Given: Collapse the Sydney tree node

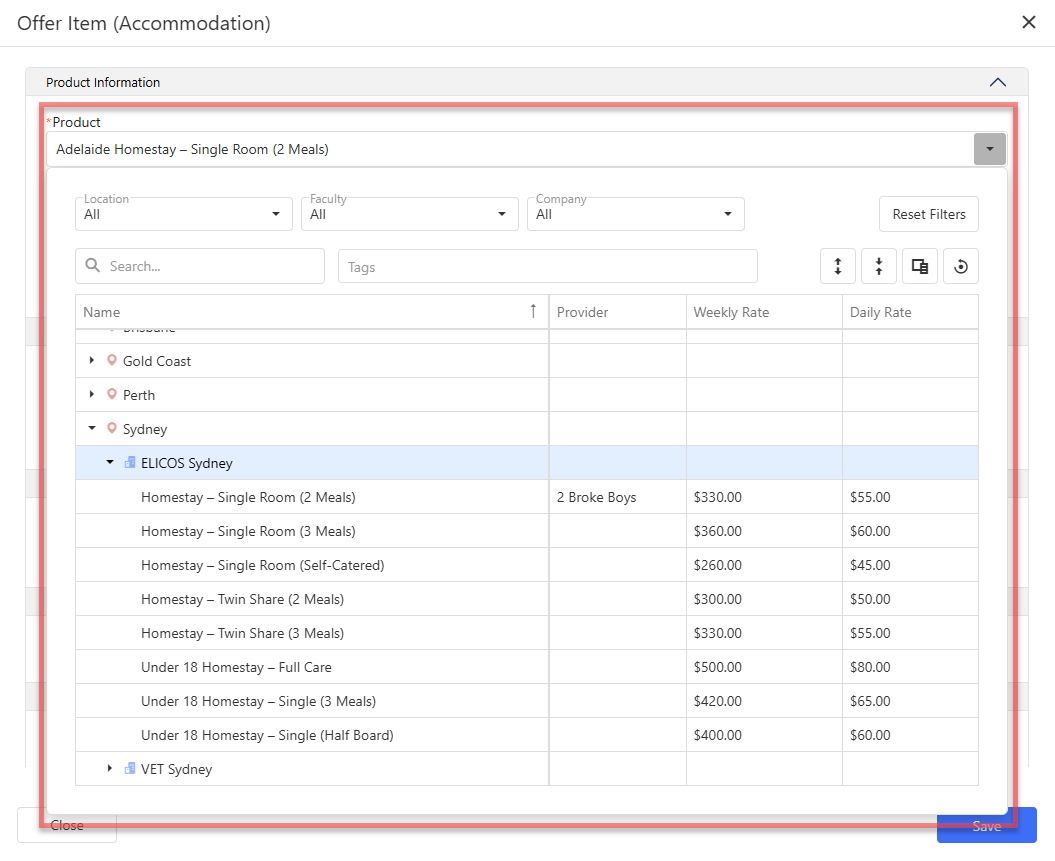Looking at the screenshot, I should (x=92, y=428).
